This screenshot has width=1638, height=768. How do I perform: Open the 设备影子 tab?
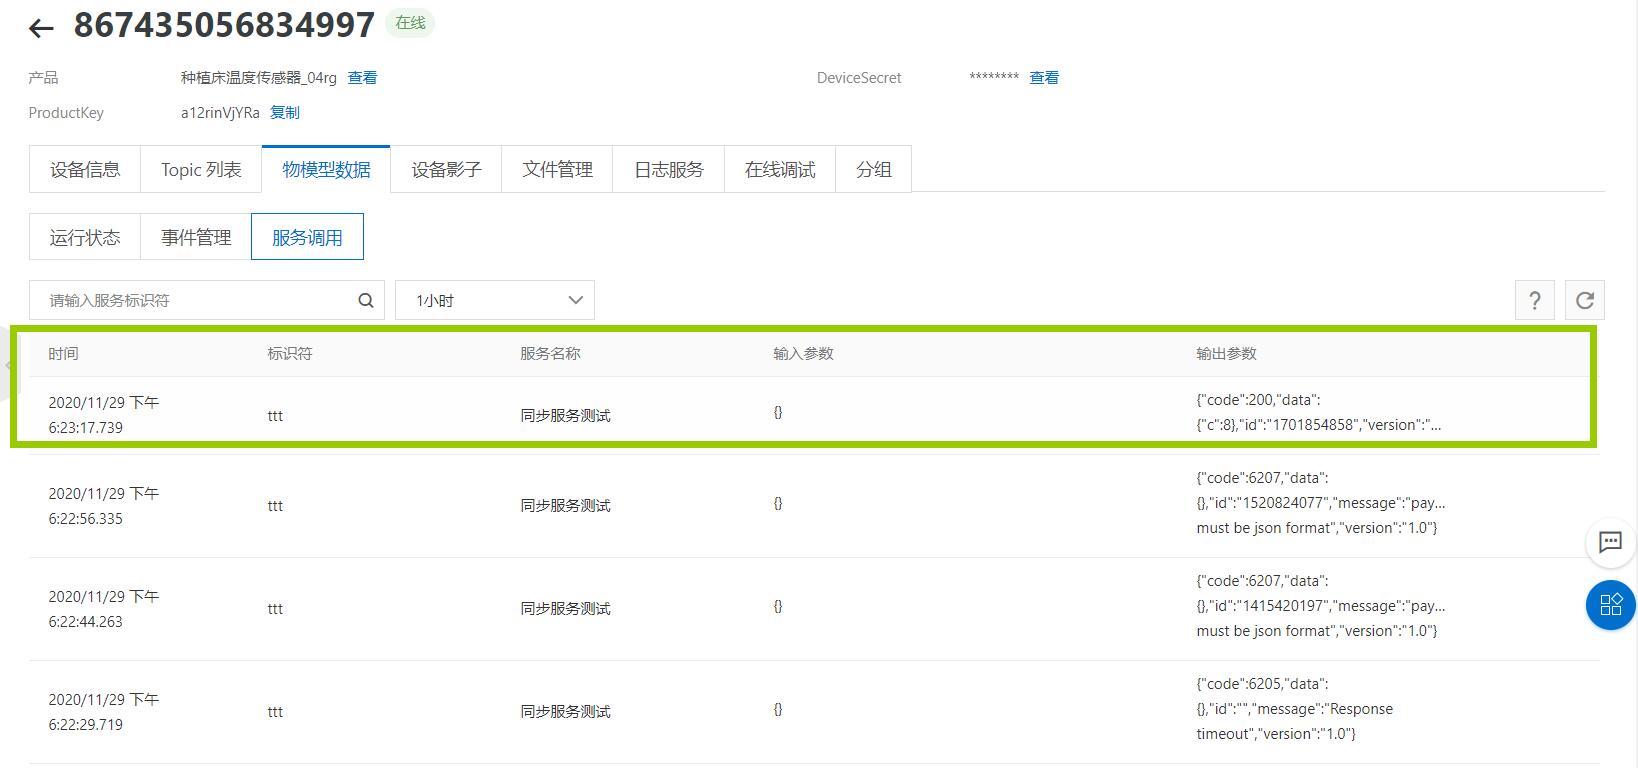[x=446, y=169]
